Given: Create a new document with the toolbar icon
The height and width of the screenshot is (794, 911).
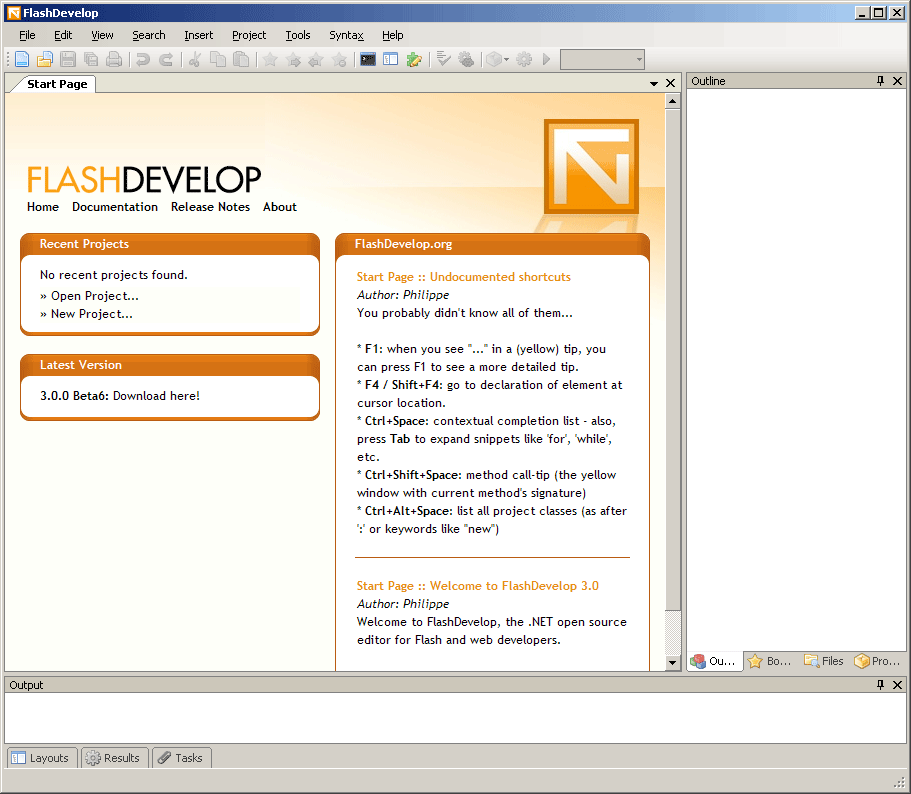Looking at the screenshot, I should pos(22,59).
